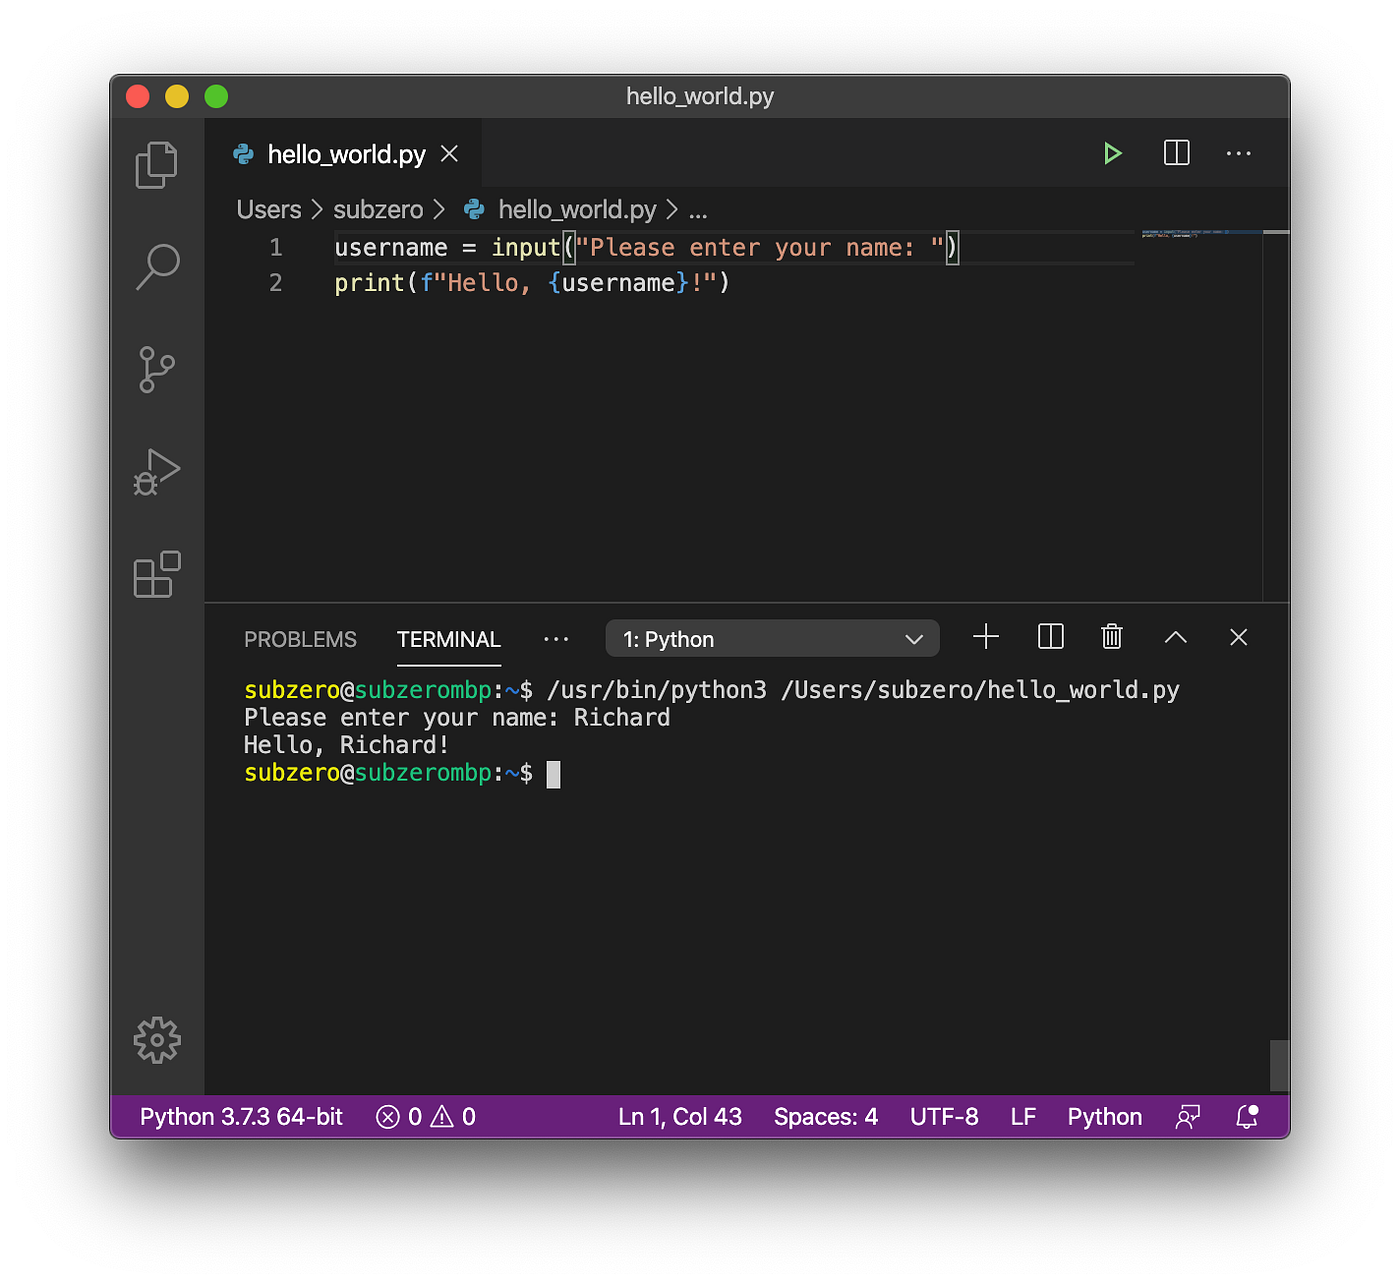Click the /usr/bin/python3 command in terminal
Screen dimensions: 1400x1284
click(657, 690)
